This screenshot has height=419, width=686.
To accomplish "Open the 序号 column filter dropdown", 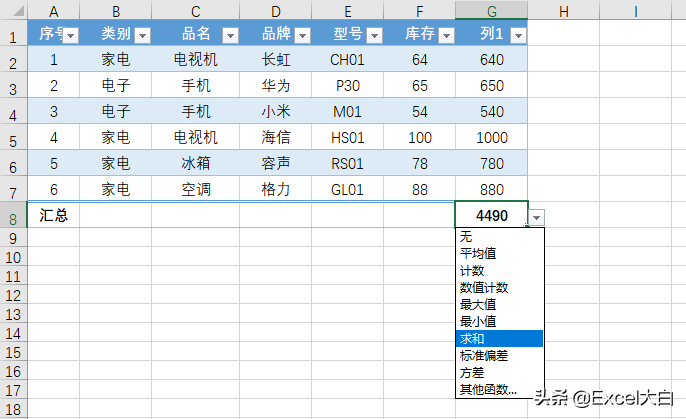I will (70, 35).
